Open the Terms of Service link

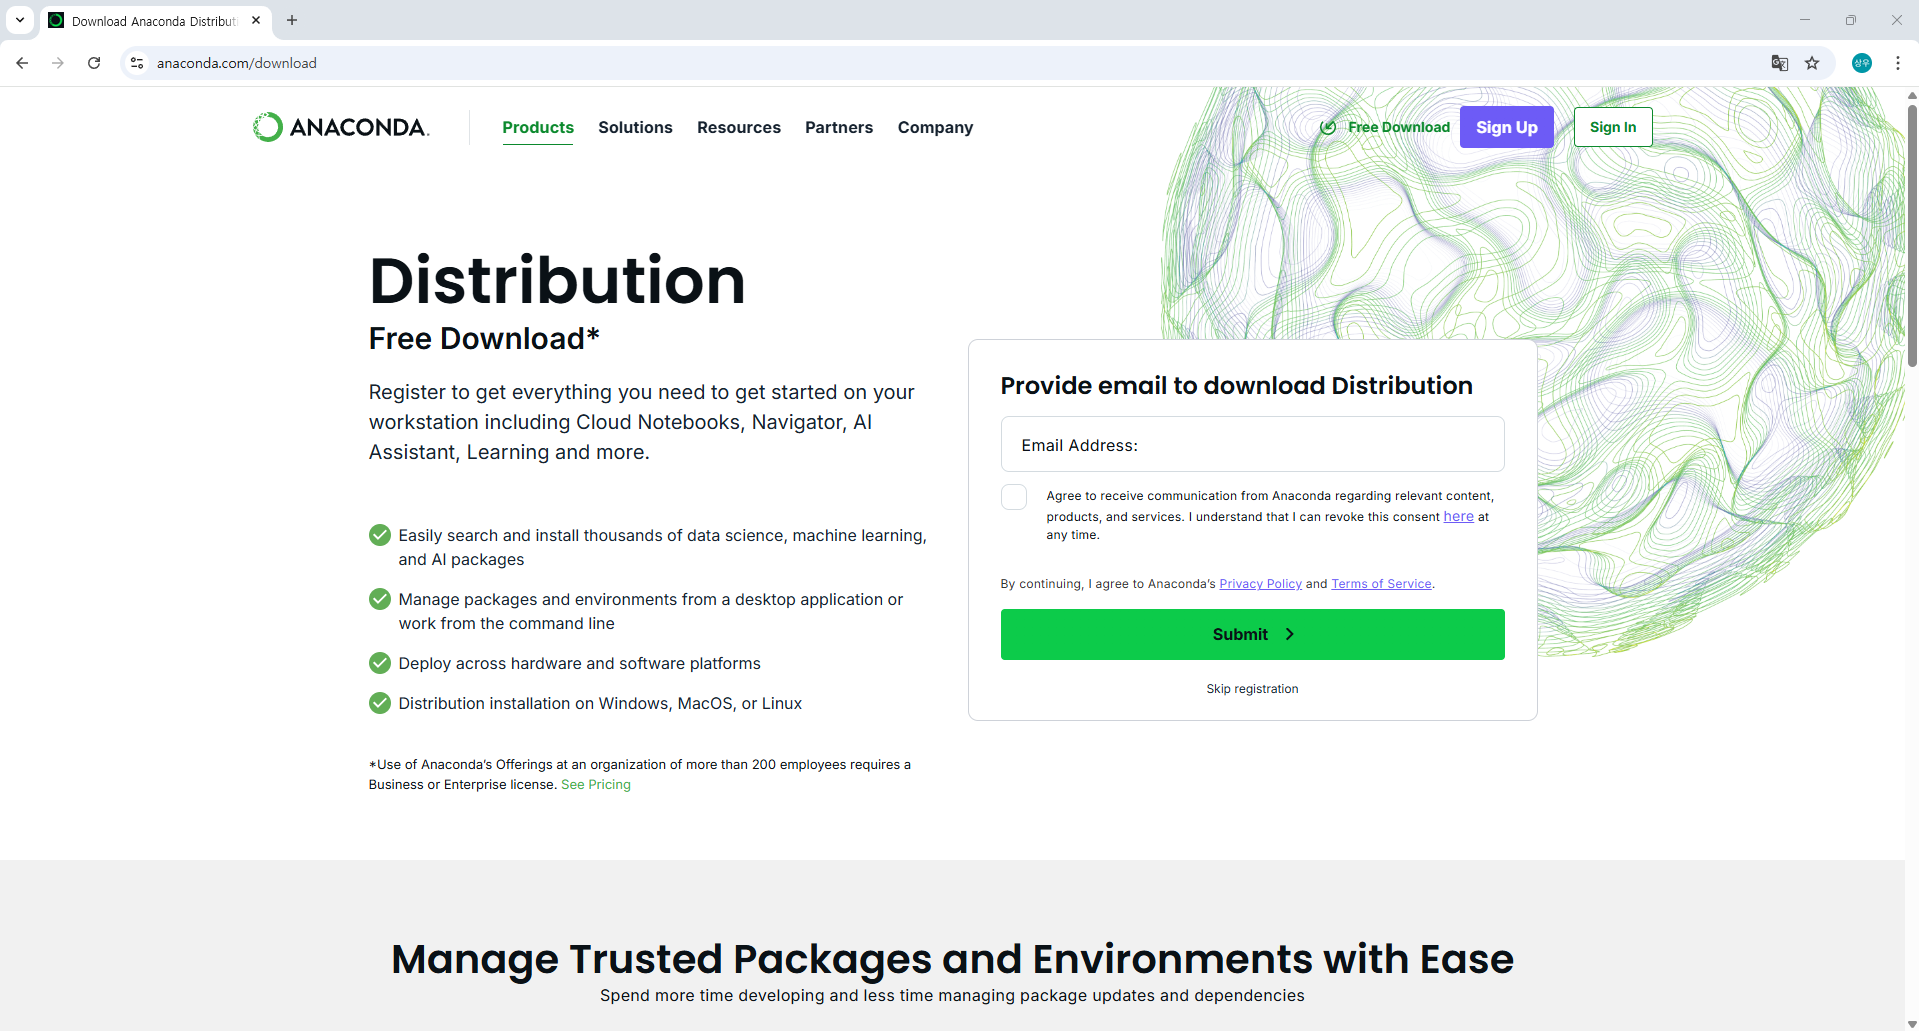pos(1381,584)
